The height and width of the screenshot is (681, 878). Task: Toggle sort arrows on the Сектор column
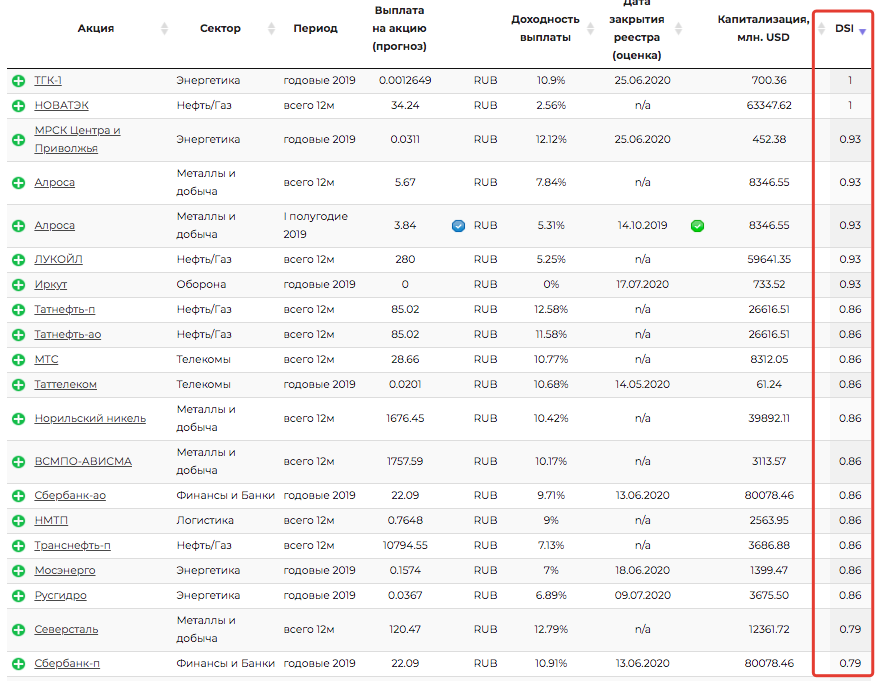tap(271, 29)
